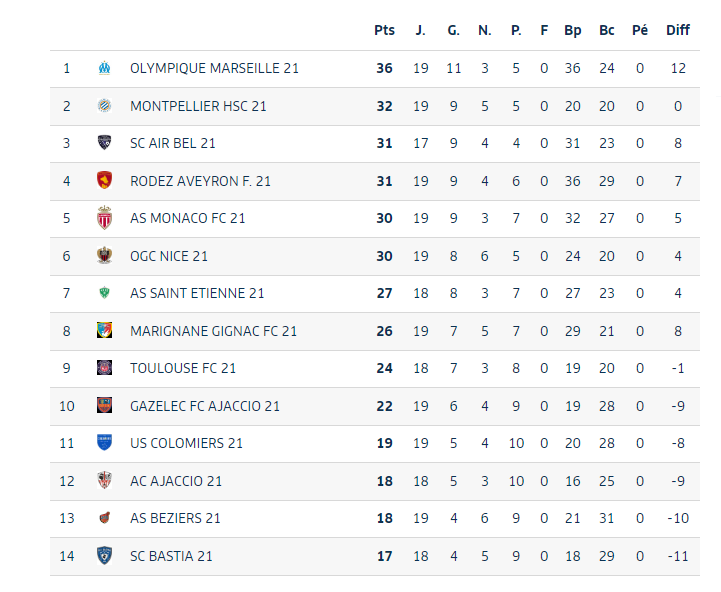Click the Rodez Aveyron club crest
The width and height of the screenshot is (721, 592).
point(104,181)
